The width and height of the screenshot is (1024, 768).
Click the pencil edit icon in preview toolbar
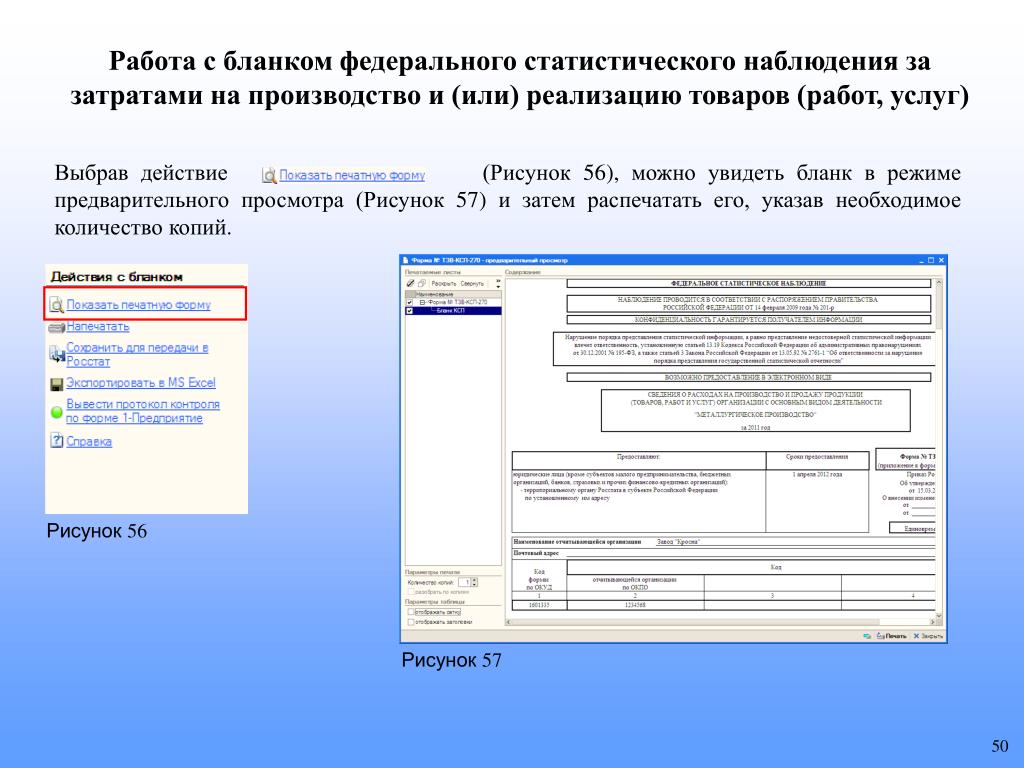coord(408,284)
